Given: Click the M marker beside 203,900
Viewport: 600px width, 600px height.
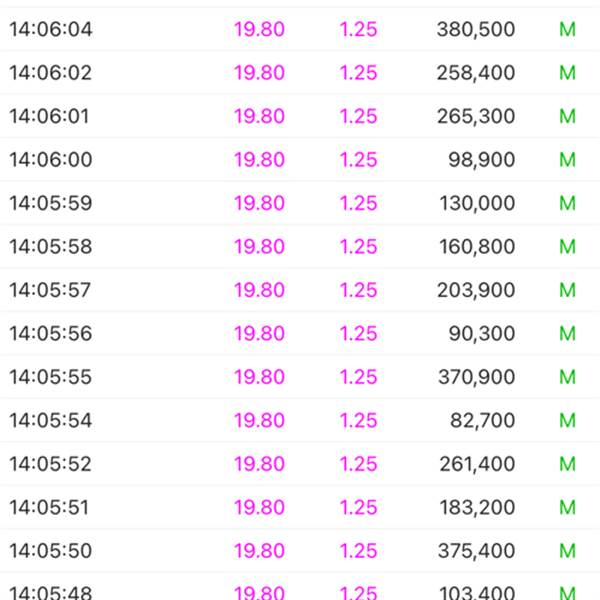Looking at the screenshot, I should point(567,290).
